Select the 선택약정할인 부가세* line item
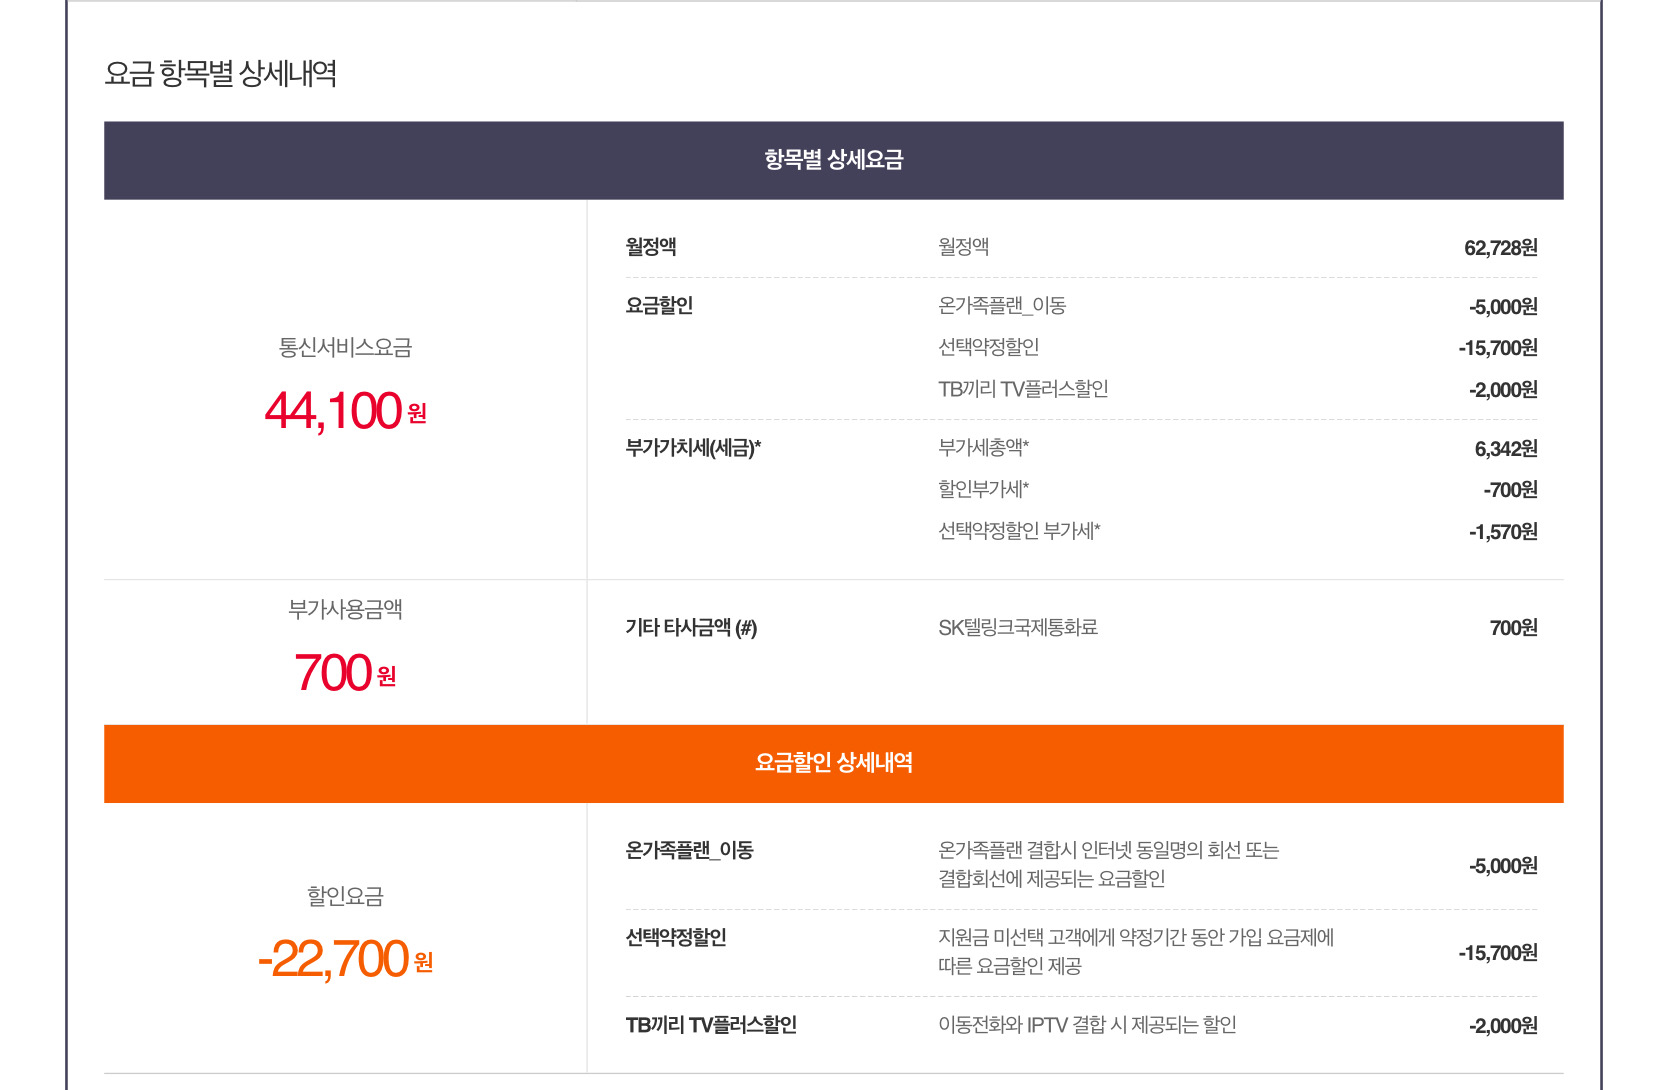The image size is (1668, 1090). [x=1019, y=531]
